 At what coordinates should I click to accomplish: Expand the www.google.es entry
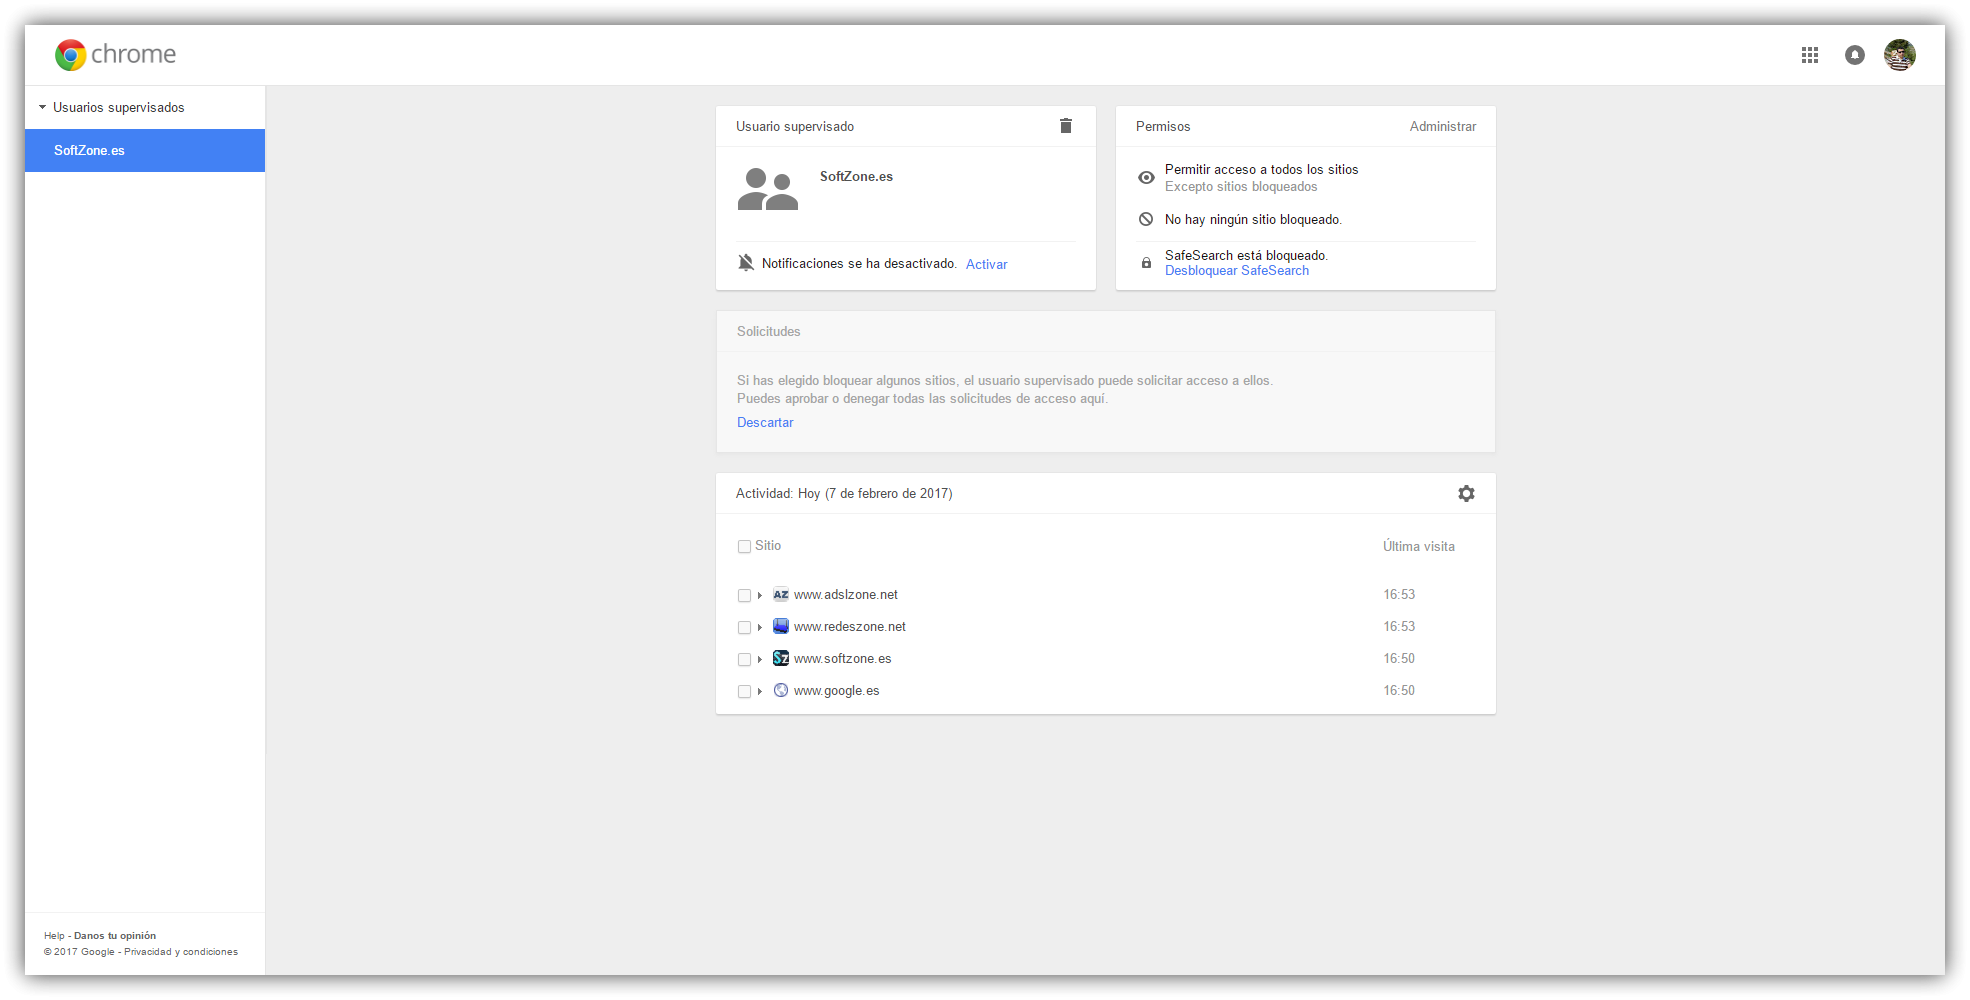click(x=760, y=692)
